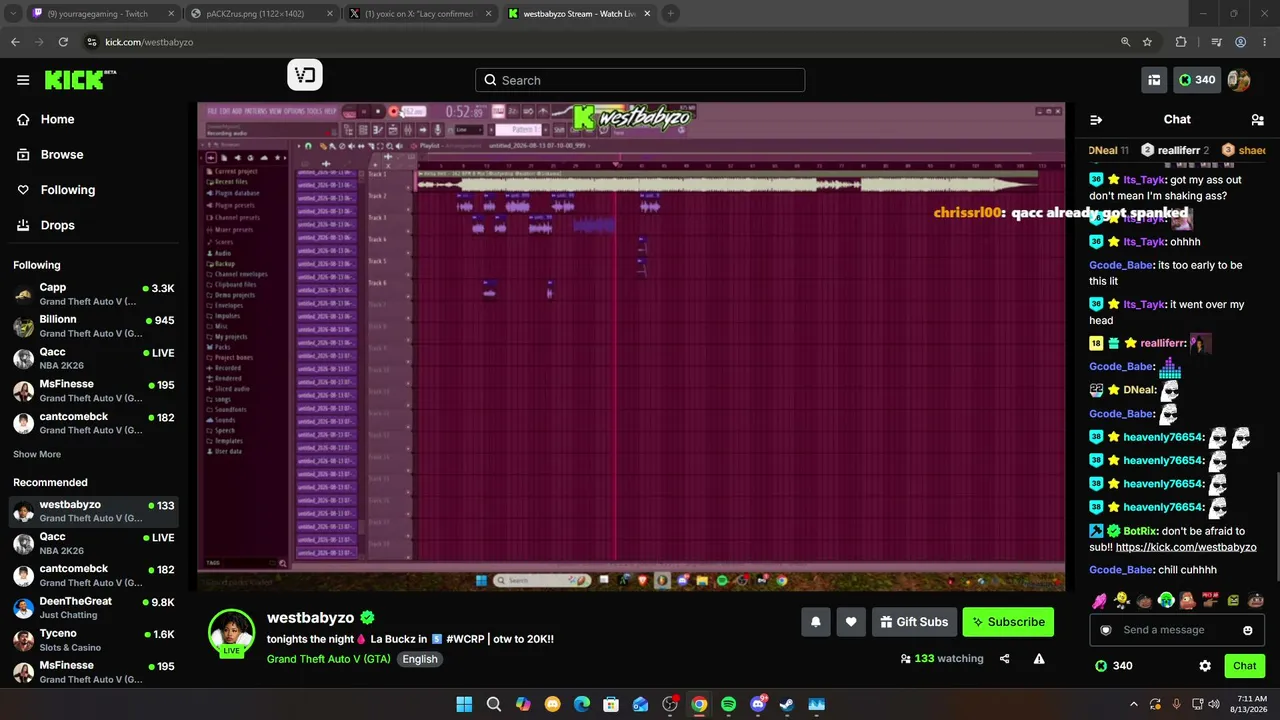Open the user profile avatar menu
The image size is (1280, 720).
1239,80
